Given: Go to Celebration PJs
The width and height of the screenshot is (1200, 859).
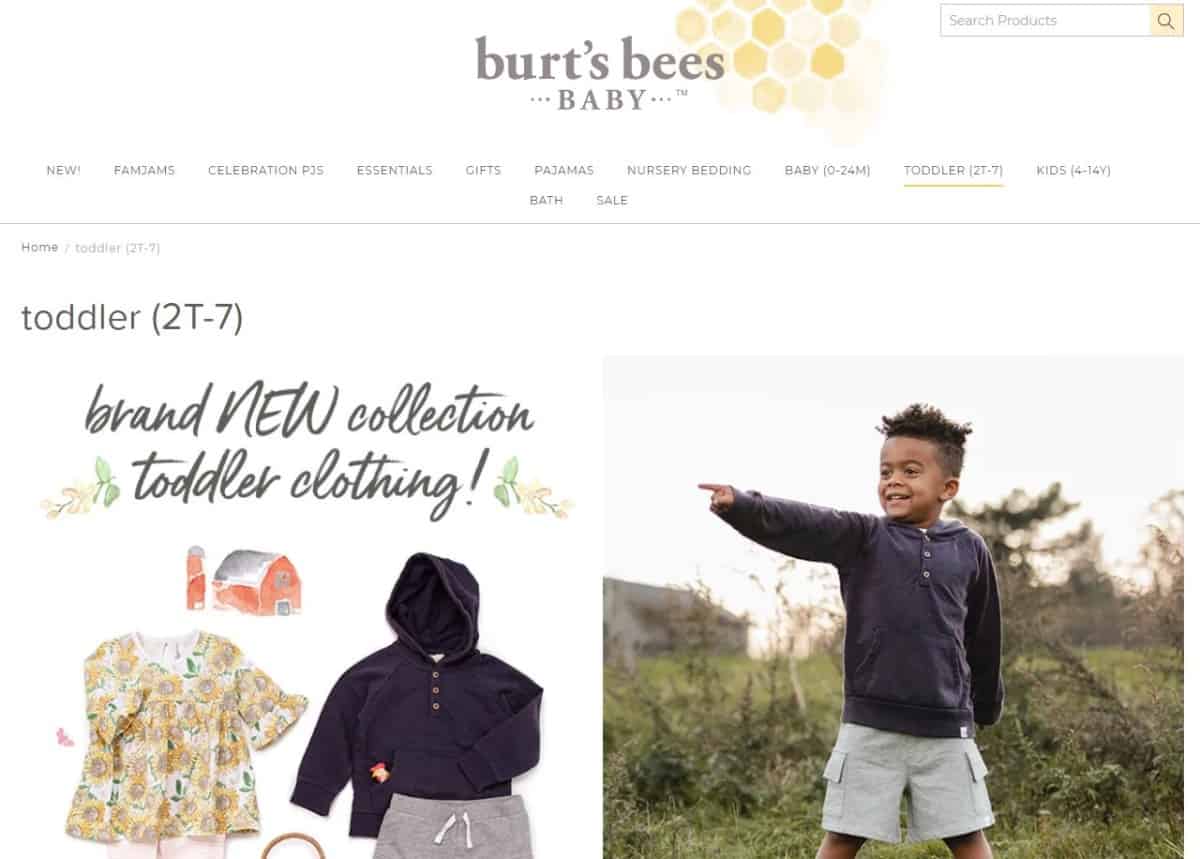Looking at the screenshot, I should pos(266,171).
